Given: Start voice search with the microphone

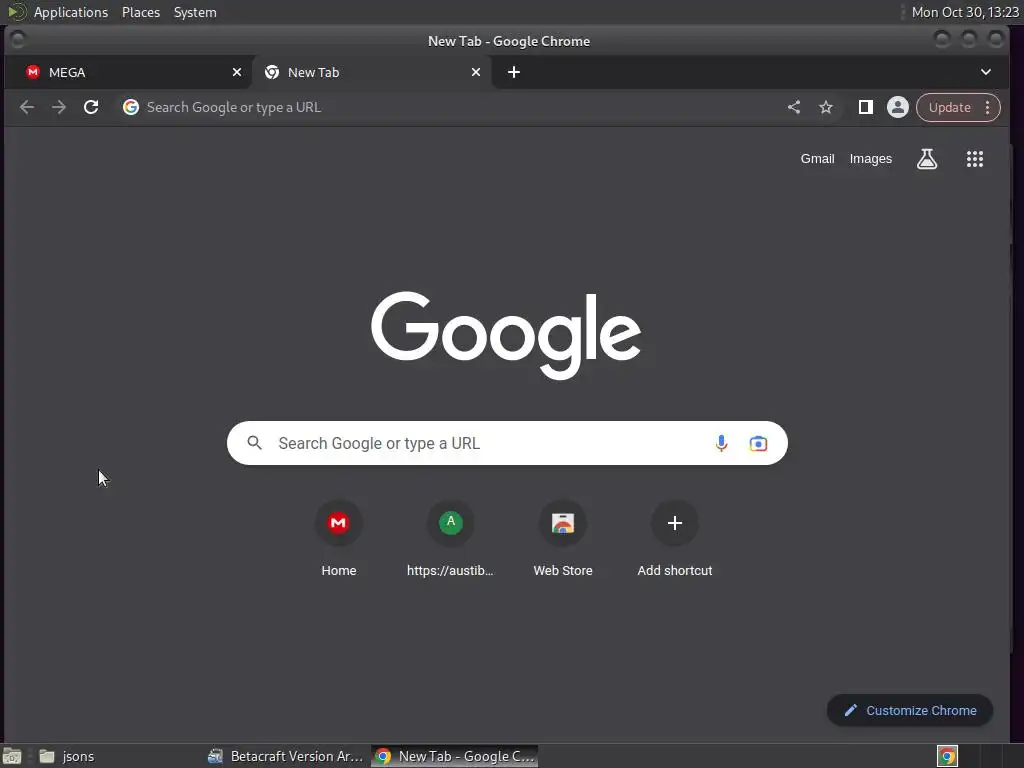Looking at the screenshot, I should coord(721,443).
